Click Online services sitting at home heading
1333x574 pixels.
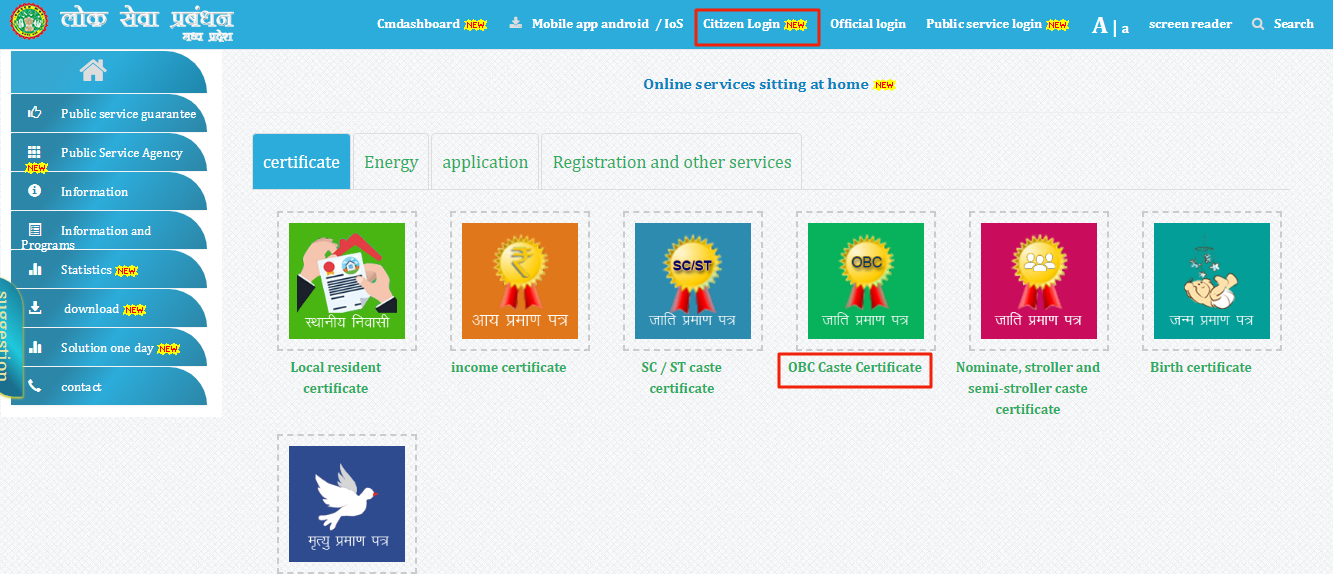(756, 84)
